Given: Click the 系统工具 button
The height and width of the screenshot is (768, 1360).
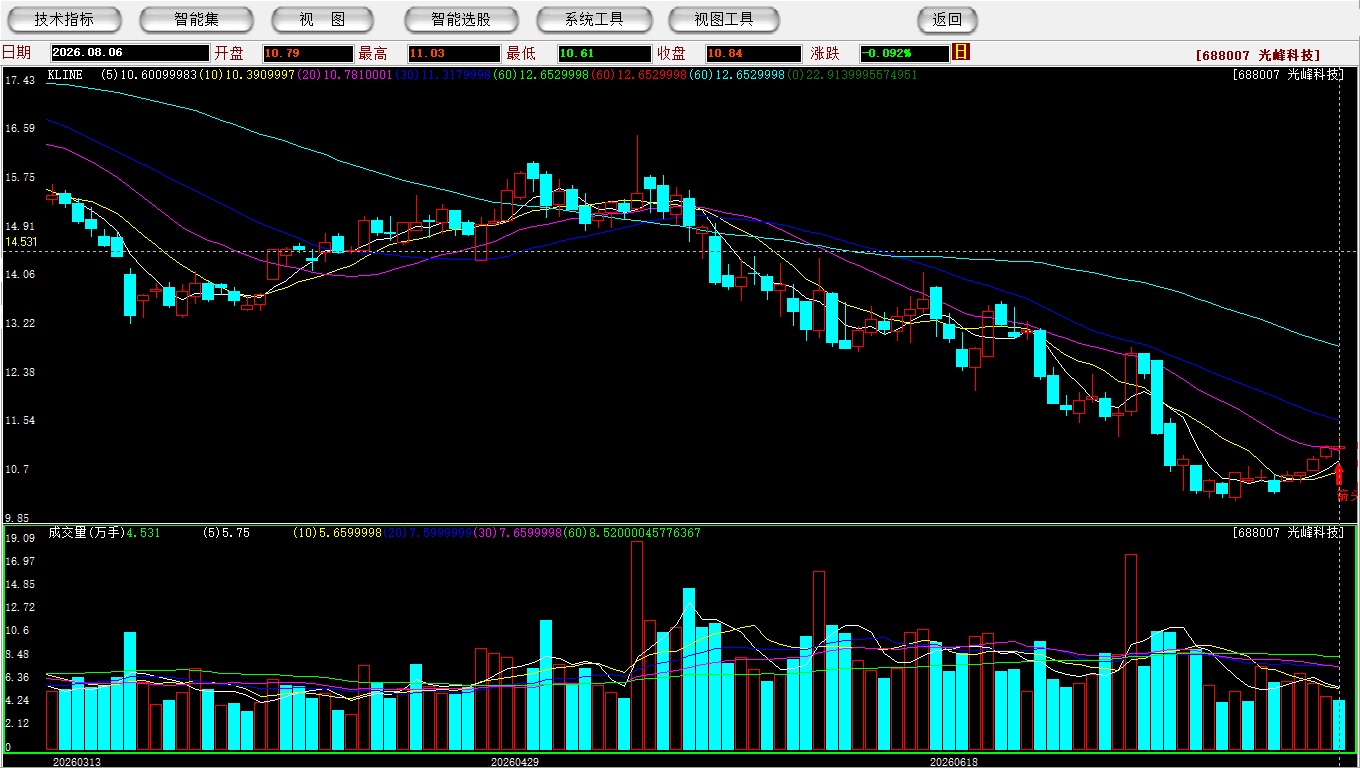Looking at the screenshot, I should [x=594, y=19].
